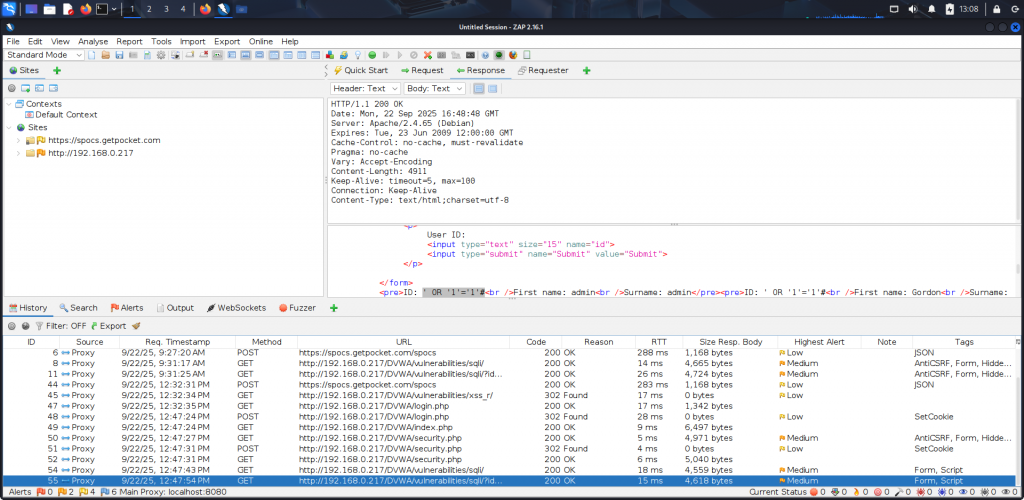Click the green plus beside Requester tab
This screenshot has height=500, width=1024.
click(x=586, y=71)
